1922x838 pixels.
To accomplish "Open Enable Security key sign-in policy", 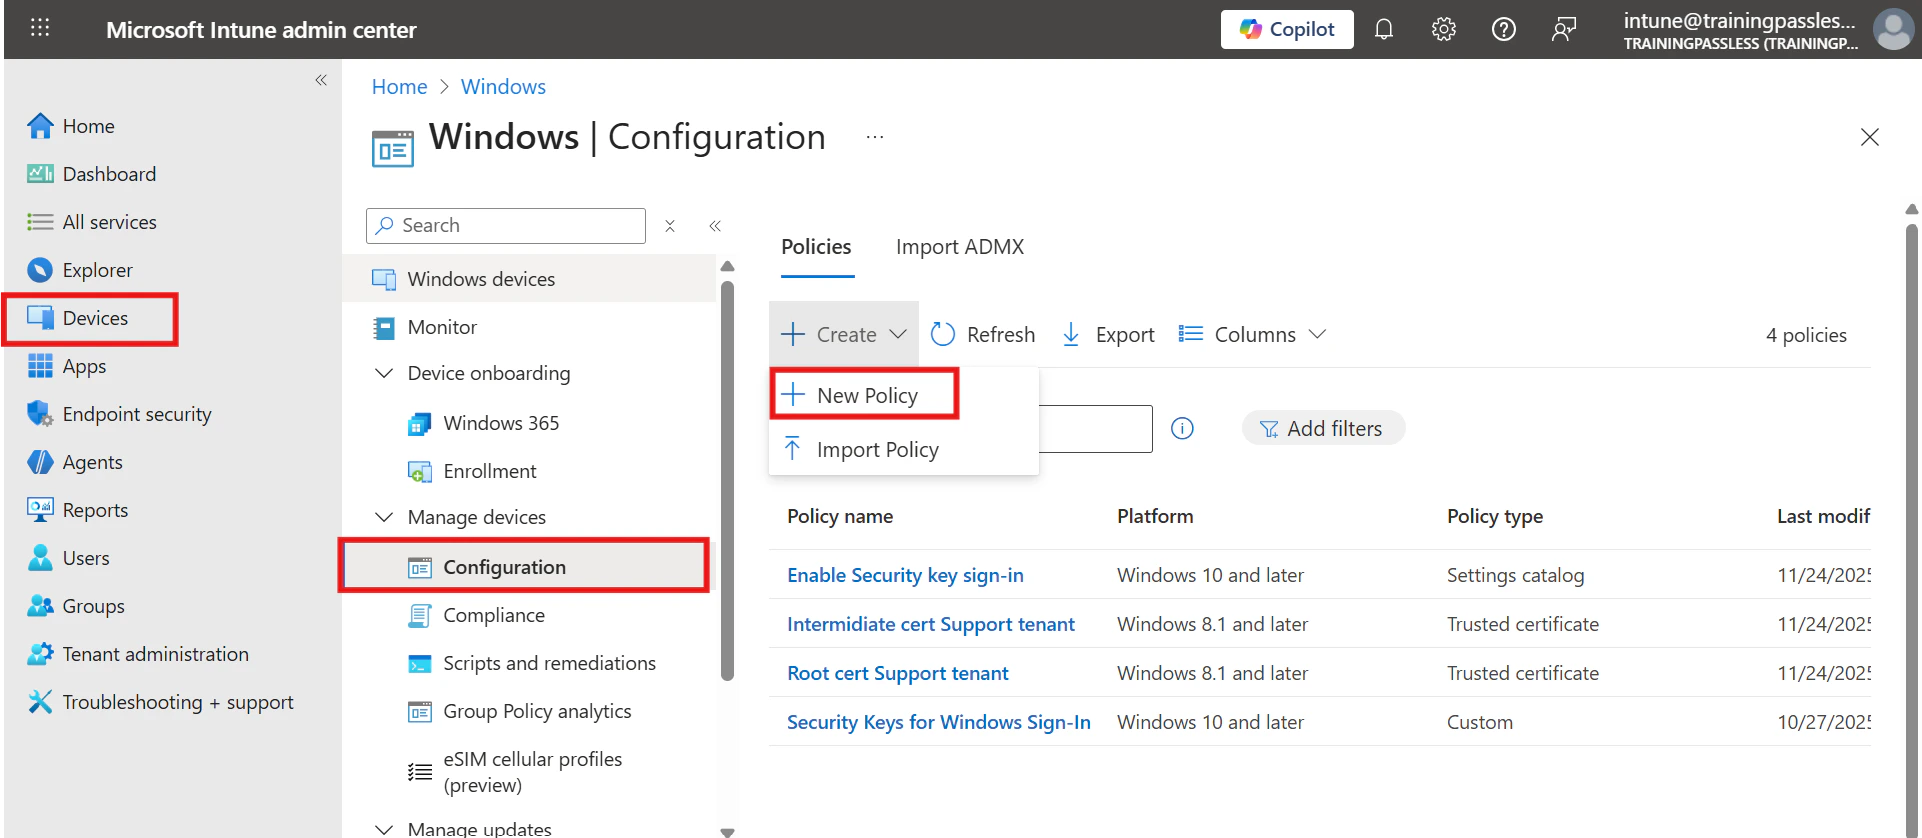I will [905, 575].
